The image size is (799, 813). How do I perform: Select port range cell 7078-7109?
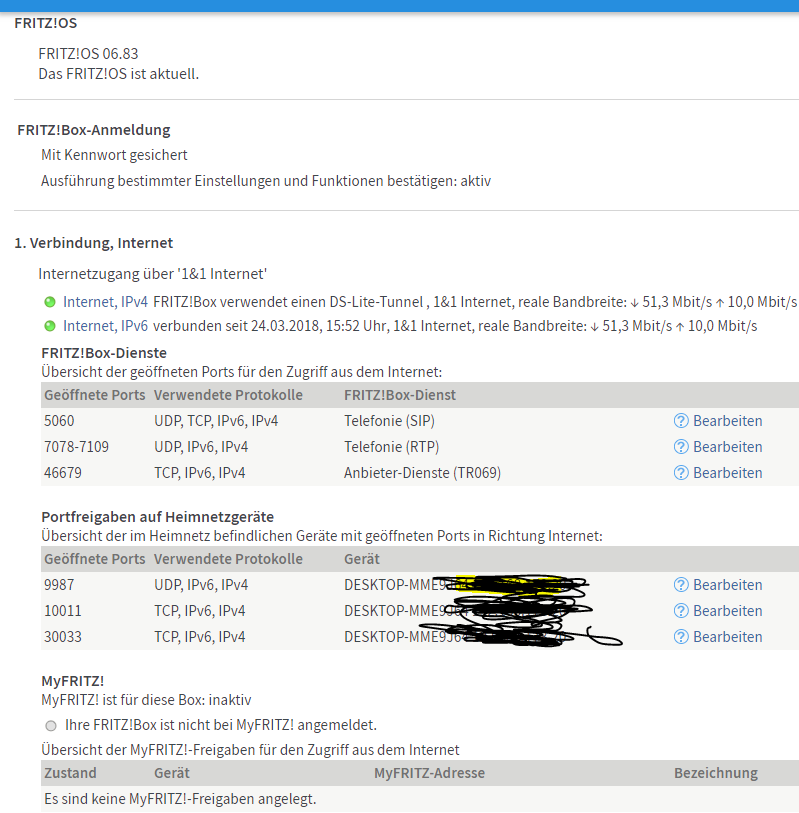point(76,446)
